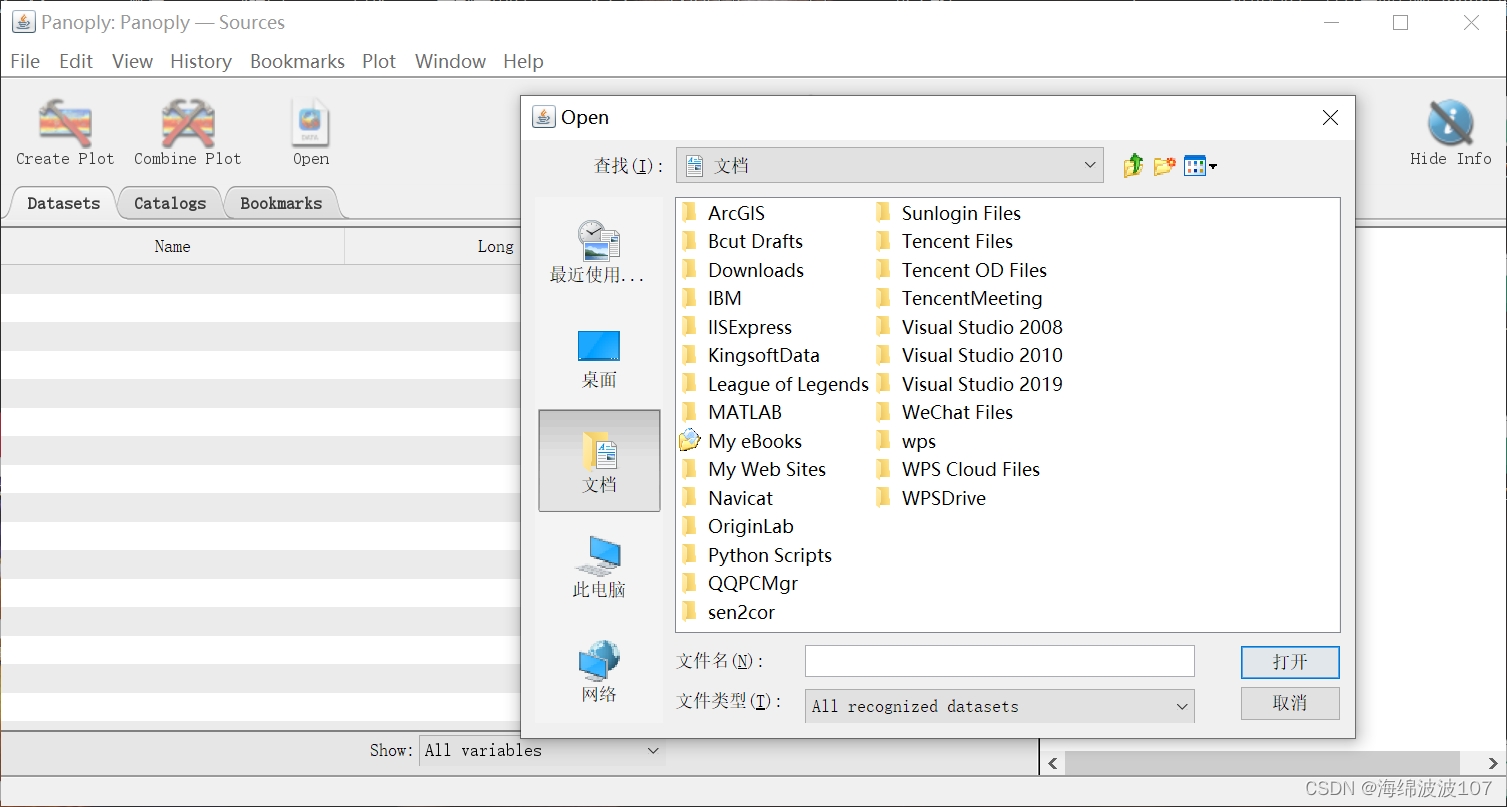Click the horizontal scrollbar right arrow
This screenshot has height=807, width=1507.
click(x=1494, y=763)
